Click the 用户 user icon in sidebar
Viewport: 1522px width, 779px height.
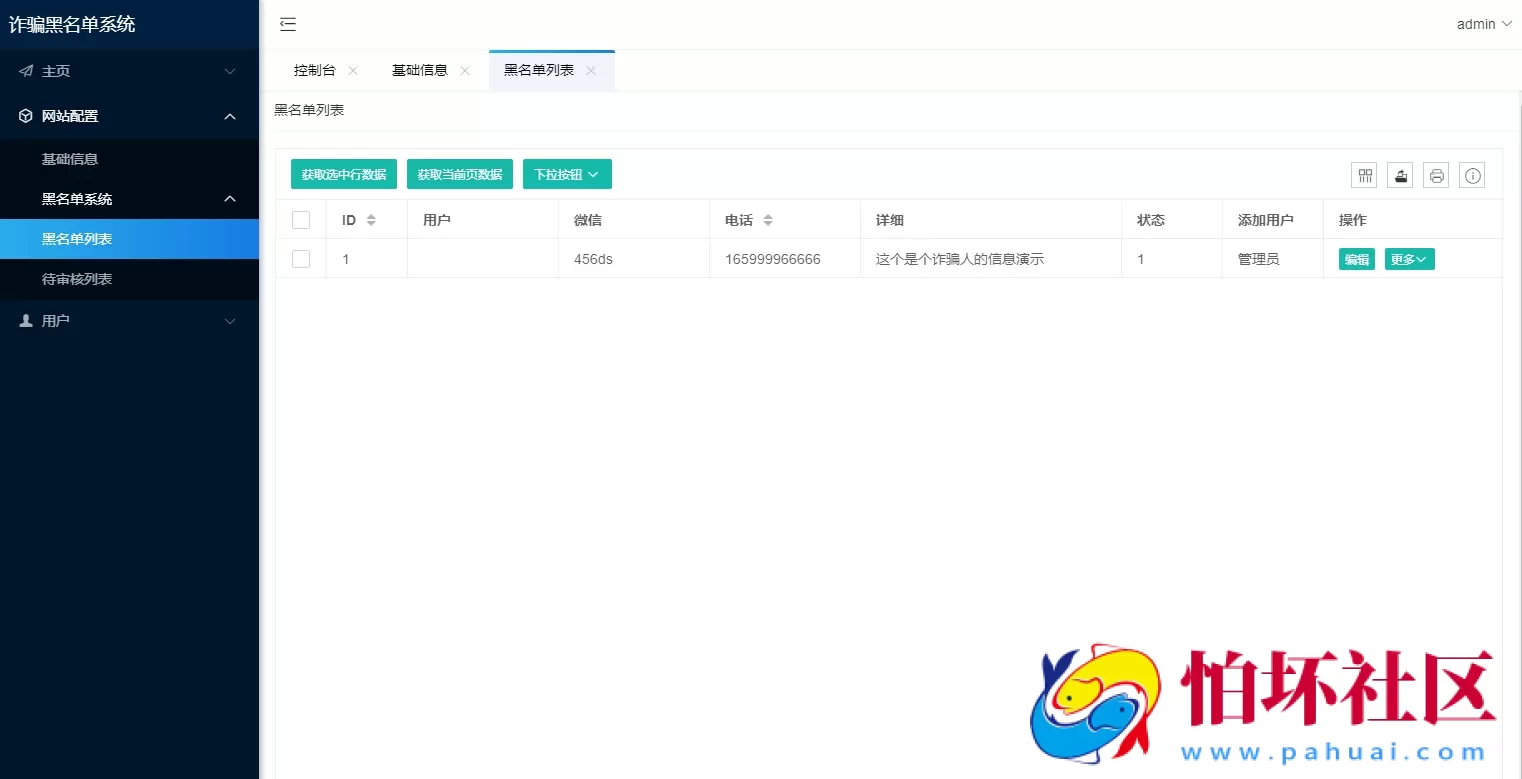tap(26, 320)
